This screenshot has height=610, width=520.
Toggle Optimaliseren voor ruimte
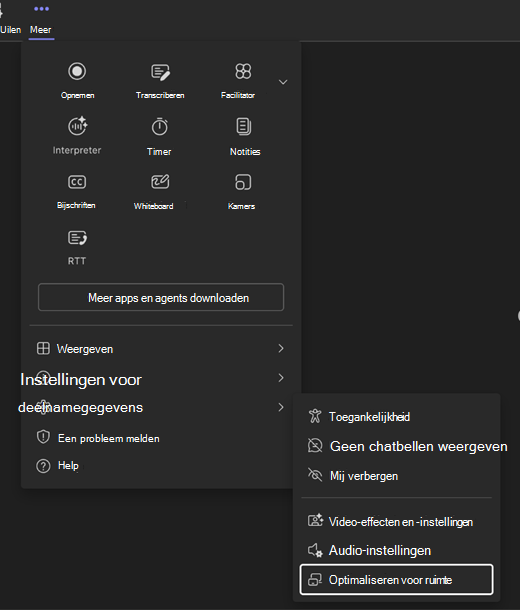[x=396, y=580]
